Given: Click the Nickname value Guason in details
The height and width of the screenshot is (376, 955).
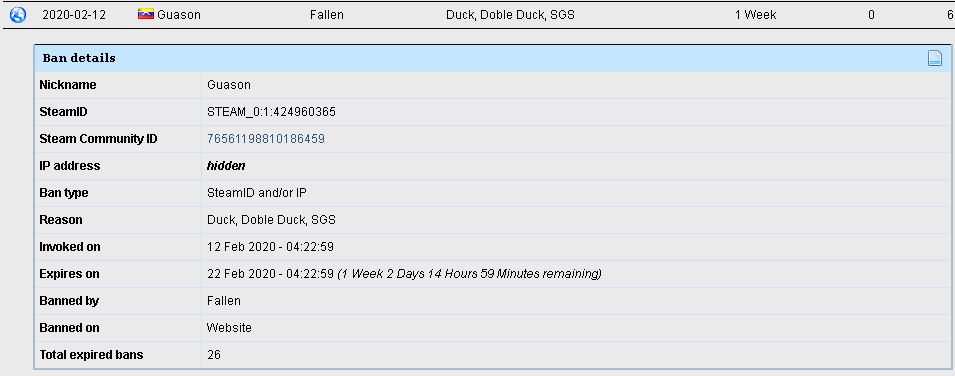Looking at the screenshot, I should coord(228,85).
